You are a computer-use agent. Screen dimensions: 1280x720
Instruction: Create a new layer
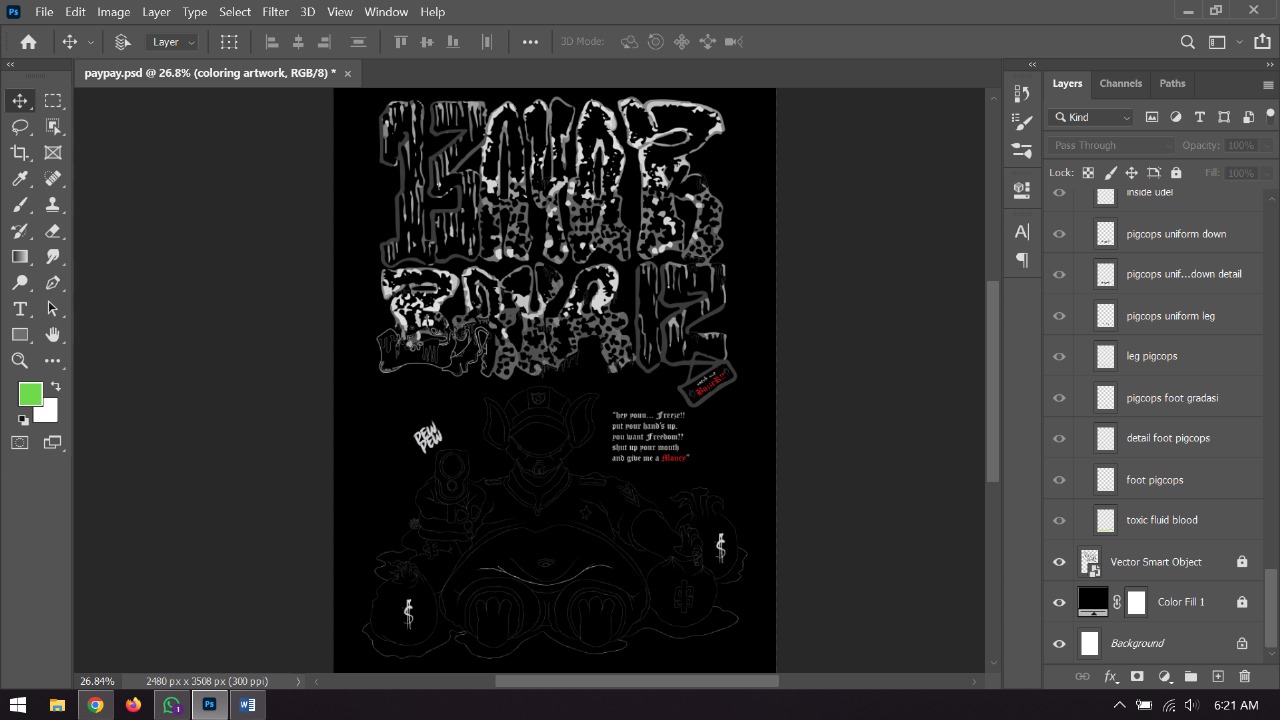(x=1218, y=677)
